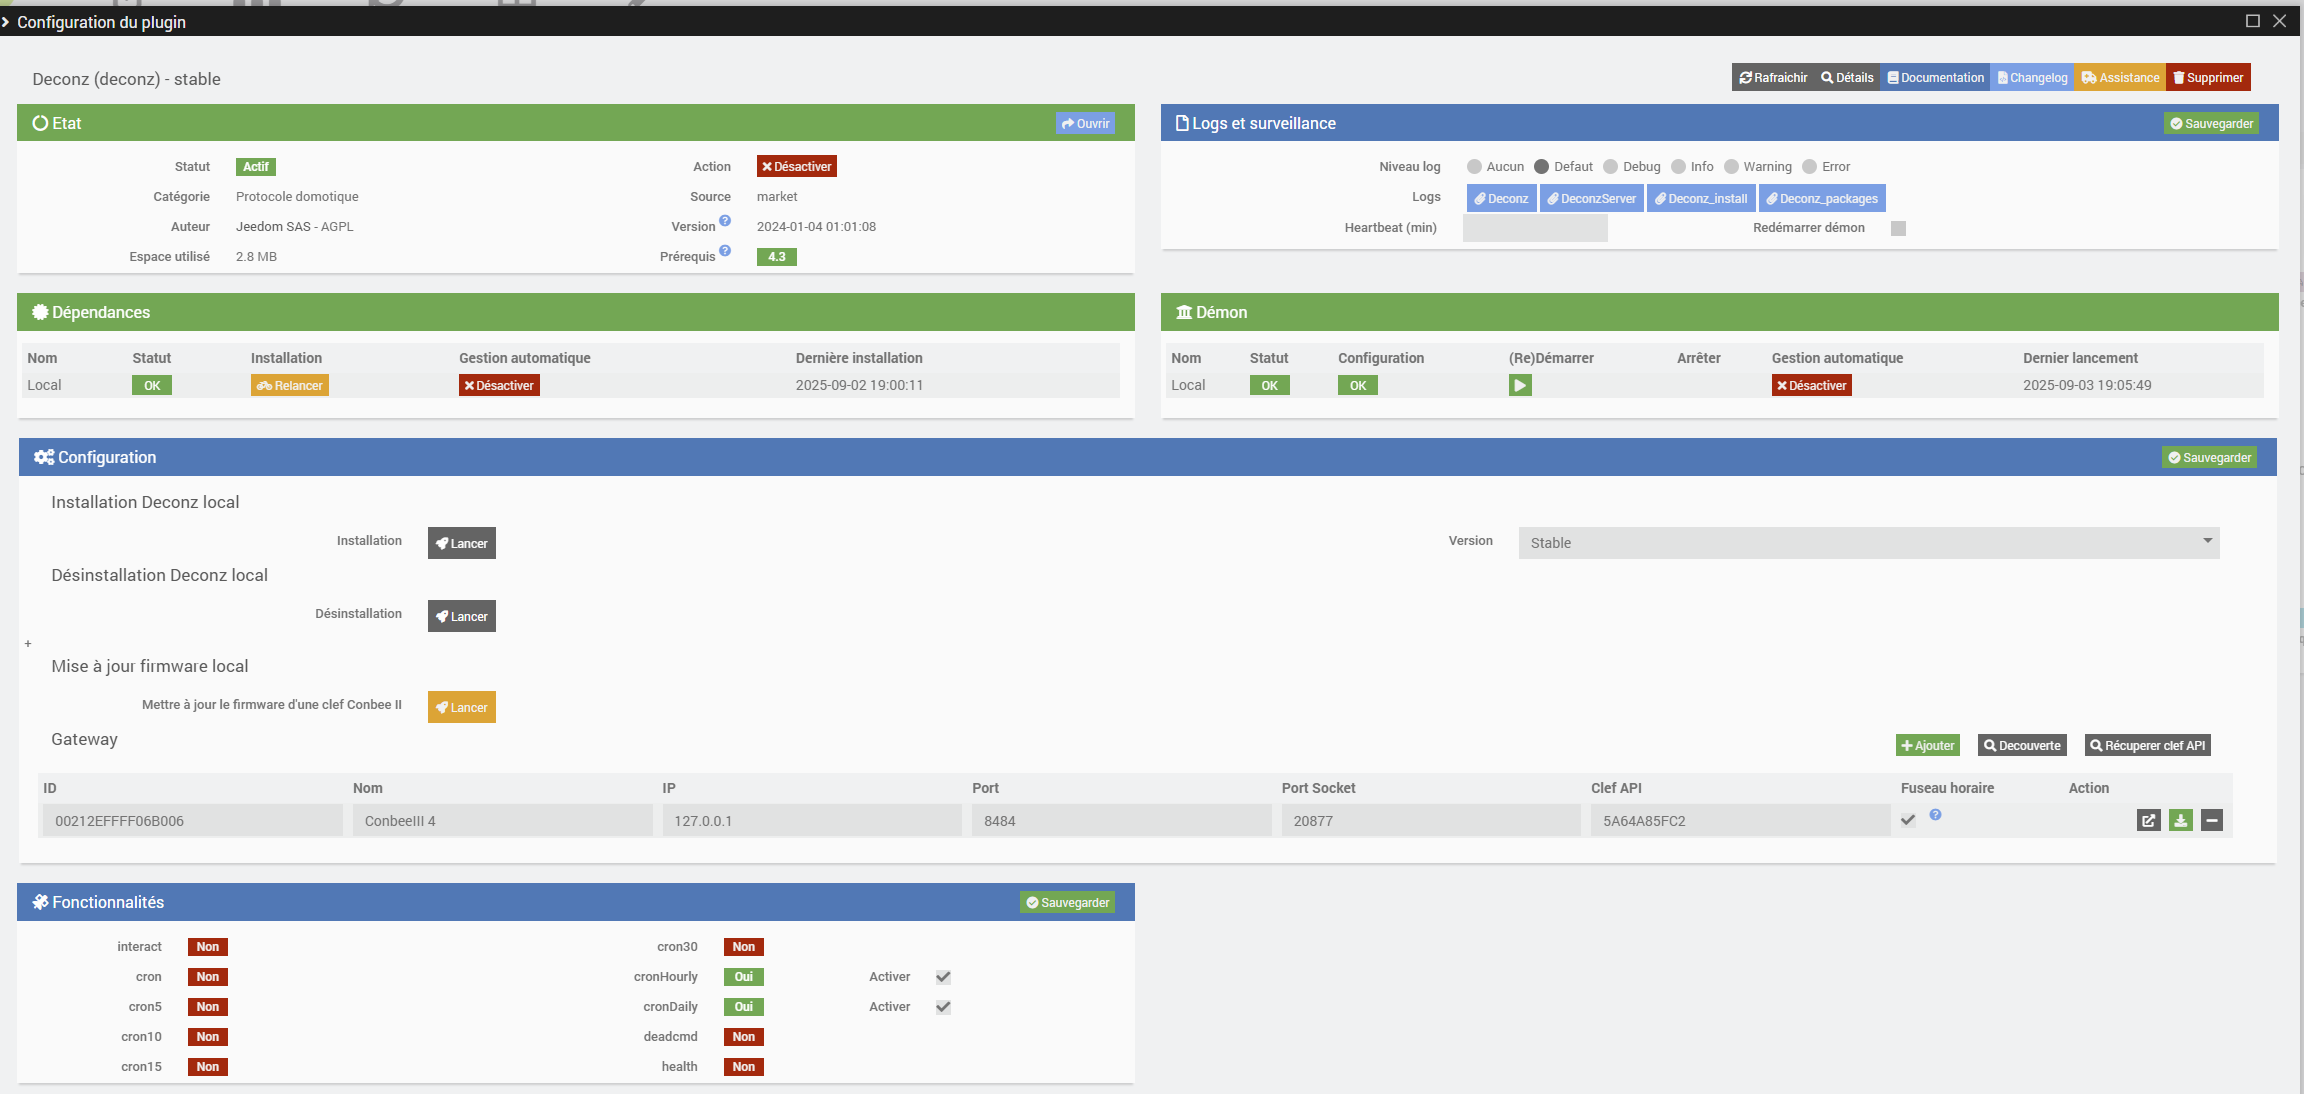2304x1094 pixels.
Task: Open the Deconz_packages log
Action: 1822,198
